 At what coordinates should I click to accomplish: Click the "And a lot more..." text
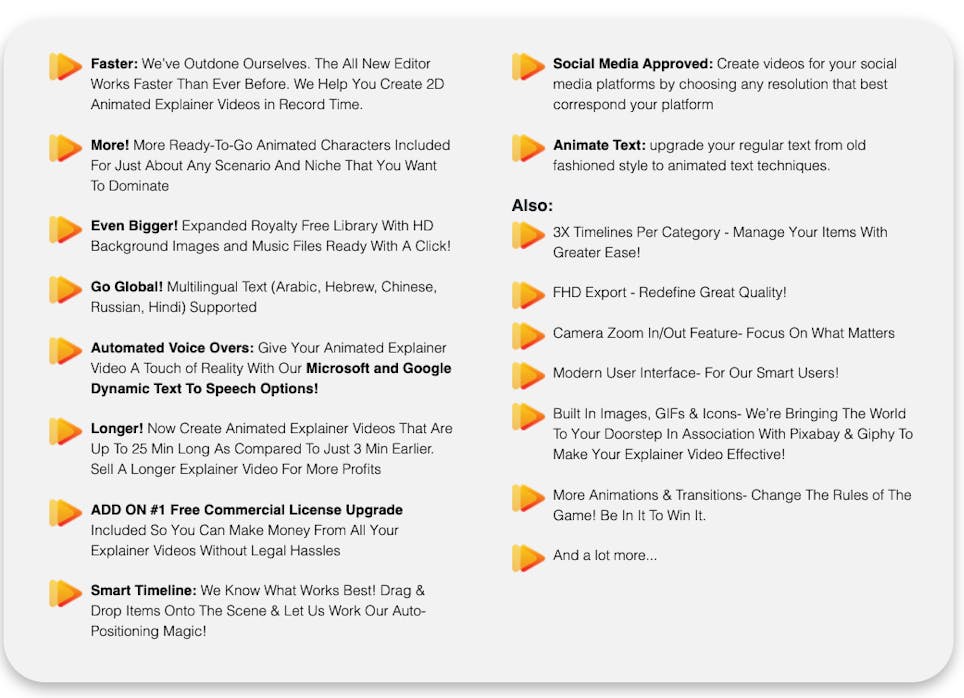tap(605, 555)
